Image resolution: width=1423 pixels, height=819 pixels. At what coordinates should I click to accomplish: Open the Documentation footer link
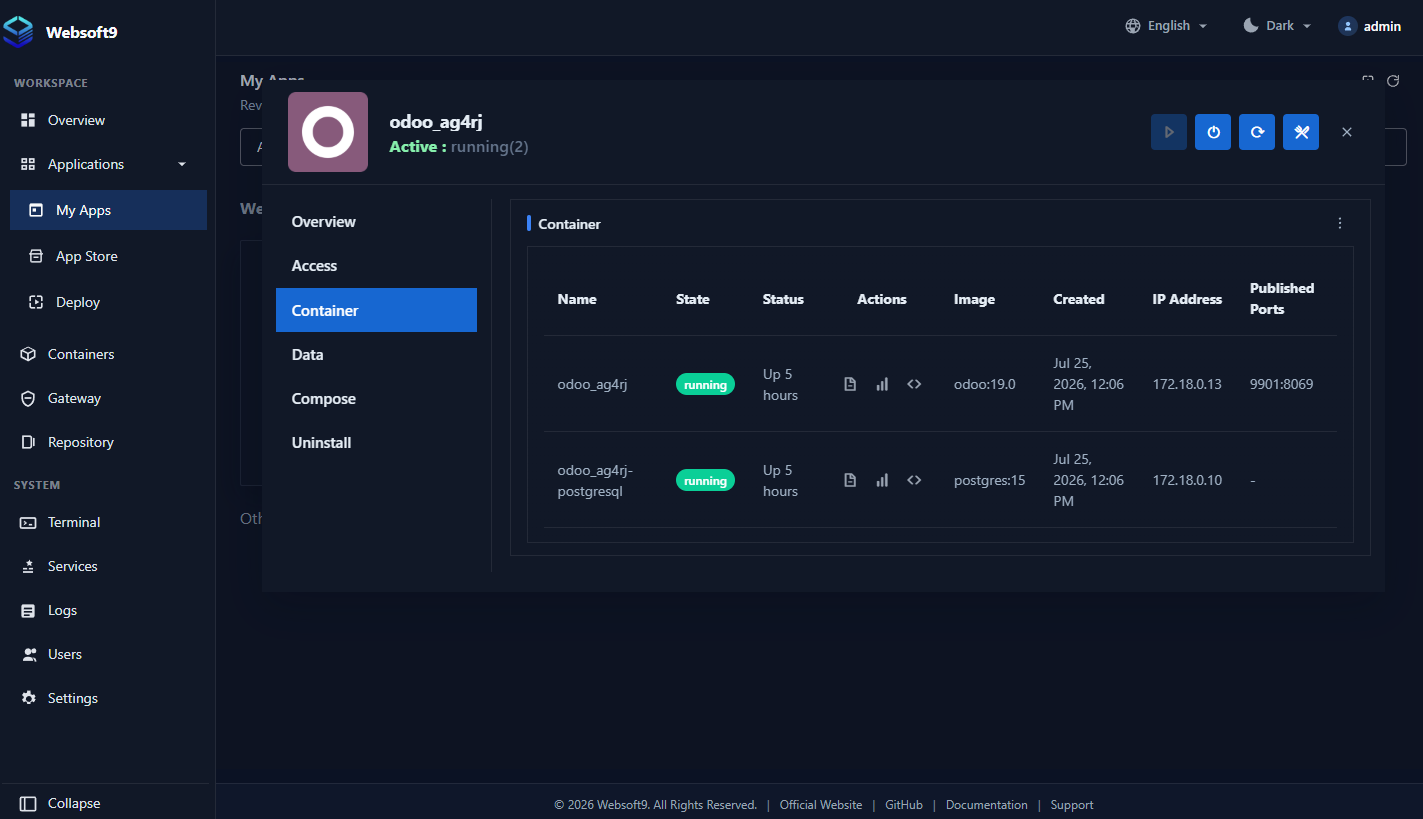(x=987, y=805)
